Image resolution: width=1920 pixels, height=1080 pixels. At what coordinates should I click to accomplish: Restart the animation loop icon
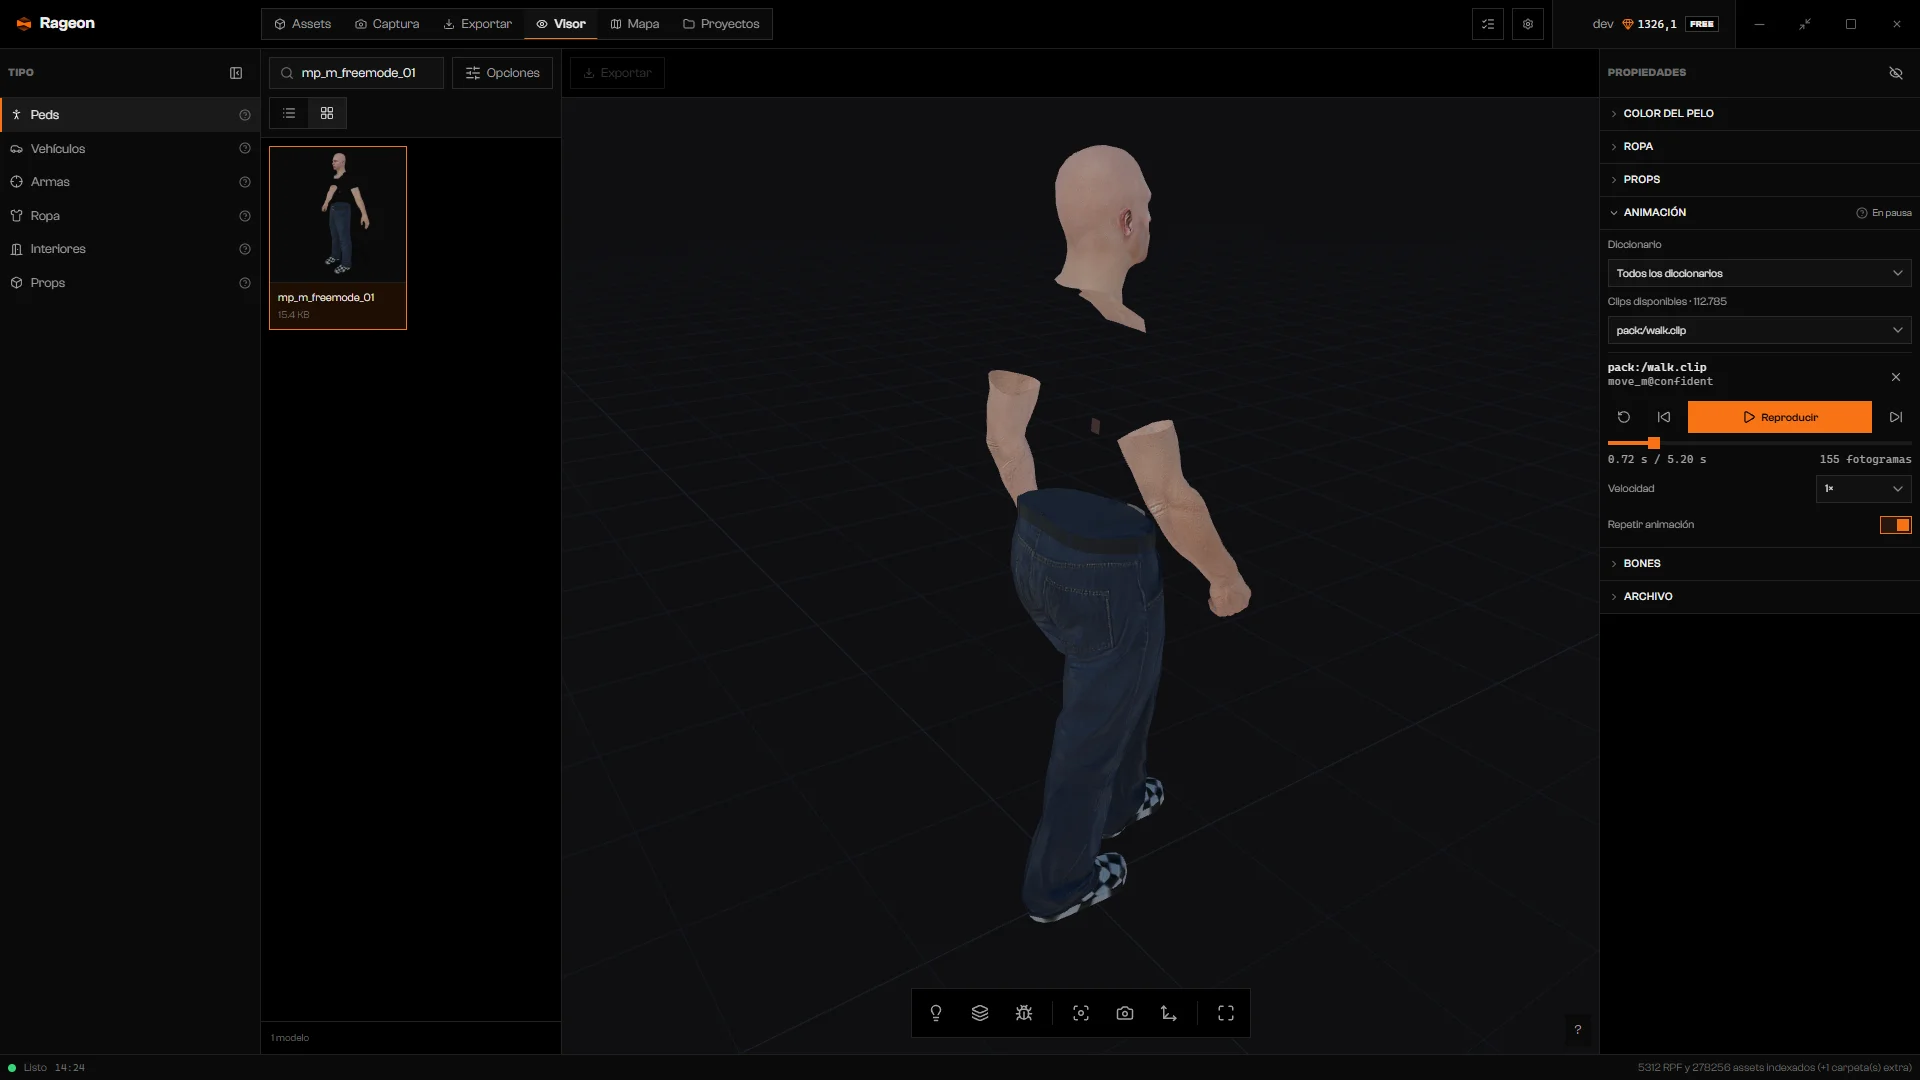coord(1624,417)
